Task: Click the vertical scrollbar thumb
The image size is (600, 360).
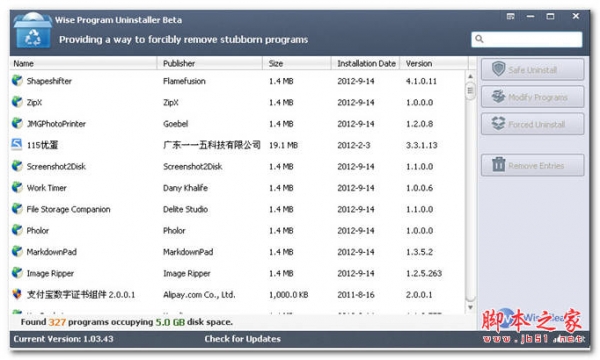Action: [471, 90]
